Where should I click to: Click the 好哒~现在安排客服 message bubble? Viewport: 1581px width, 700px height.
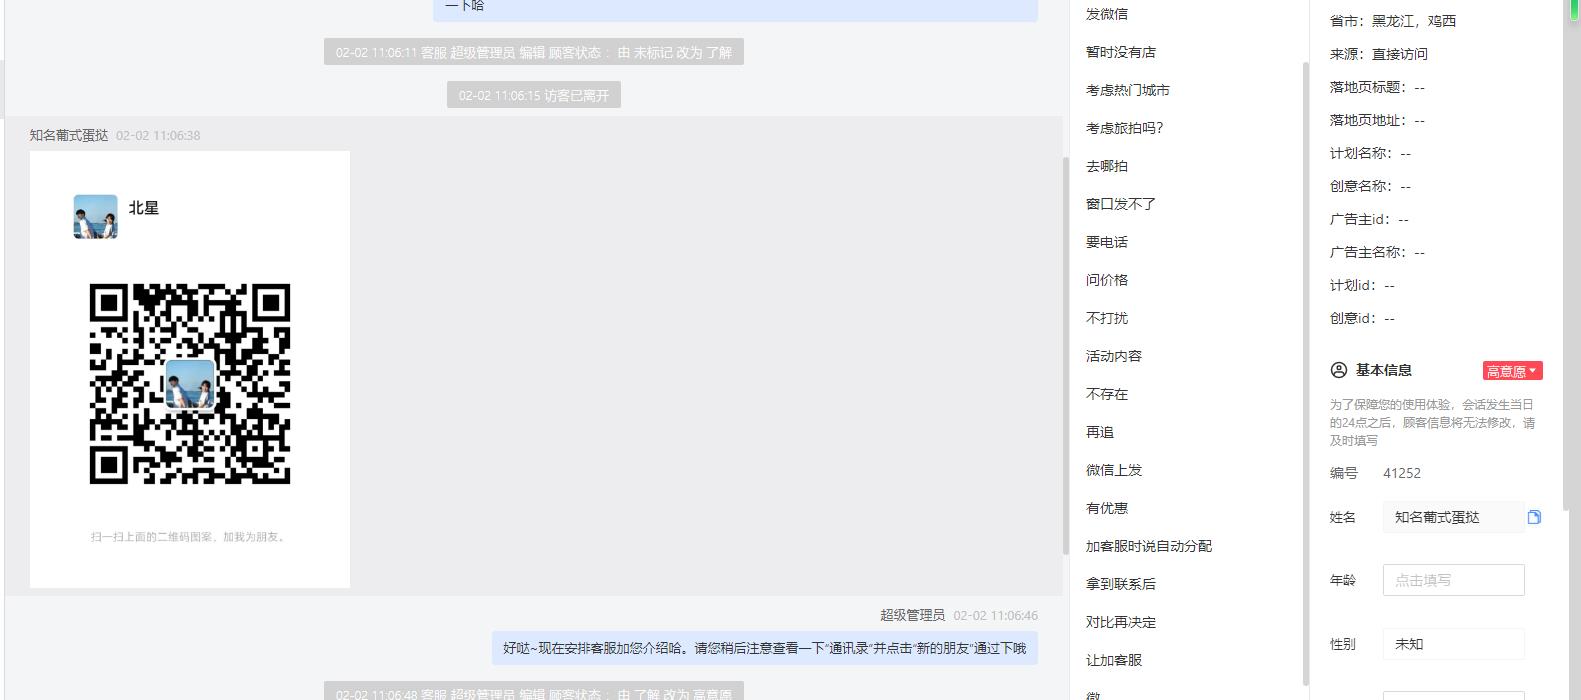pyautogui.click(x=765, y=648)
